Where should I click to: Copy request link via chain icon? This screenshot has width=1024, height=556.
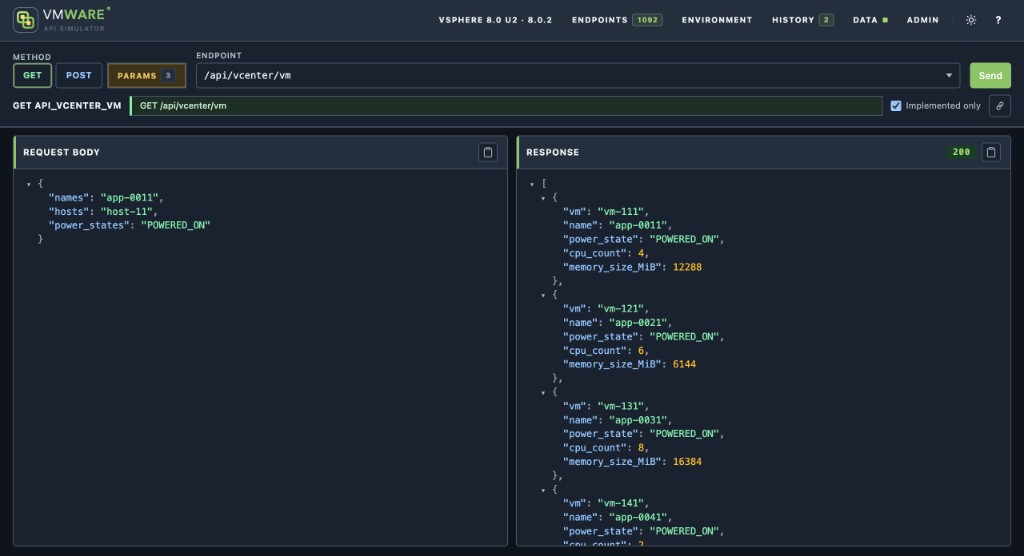coord(1000,106)
